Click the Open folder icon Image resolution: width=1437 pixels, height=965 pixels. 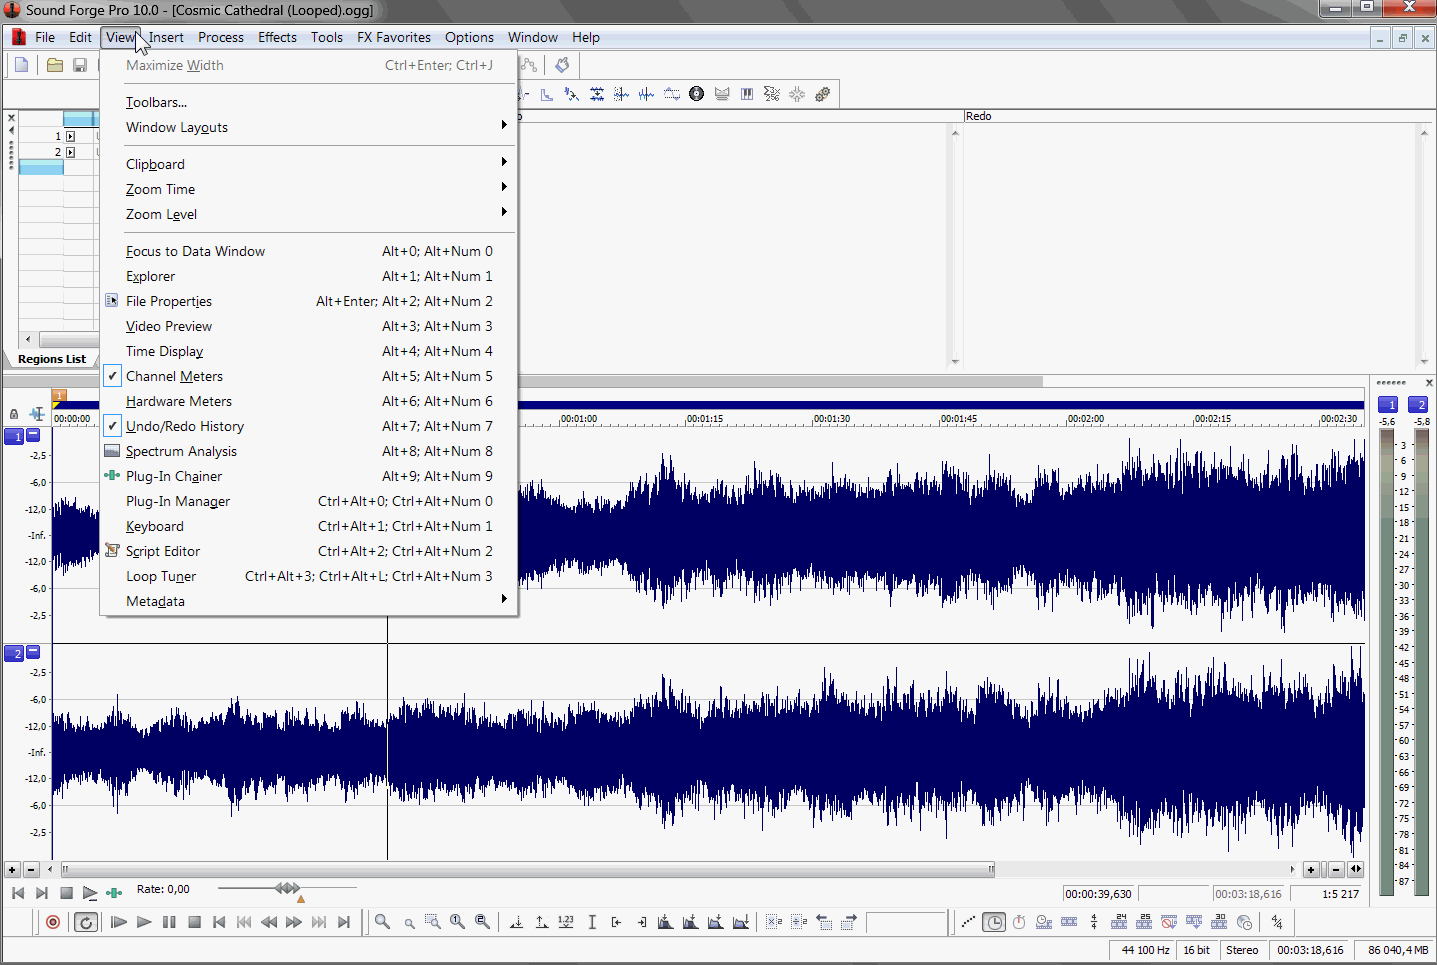coord(55,65)
